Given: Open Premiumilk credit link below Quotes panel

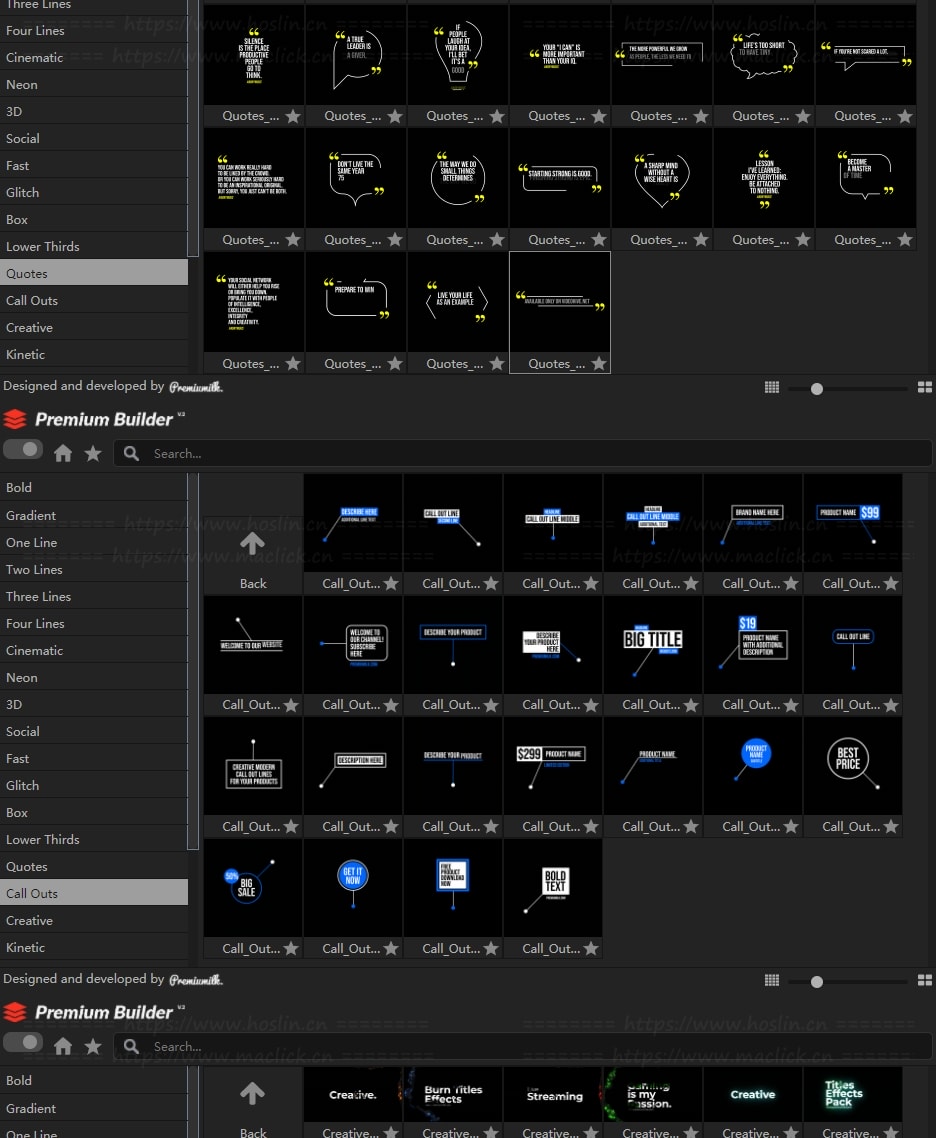Looking at the screenshot, I should (196, 387).
